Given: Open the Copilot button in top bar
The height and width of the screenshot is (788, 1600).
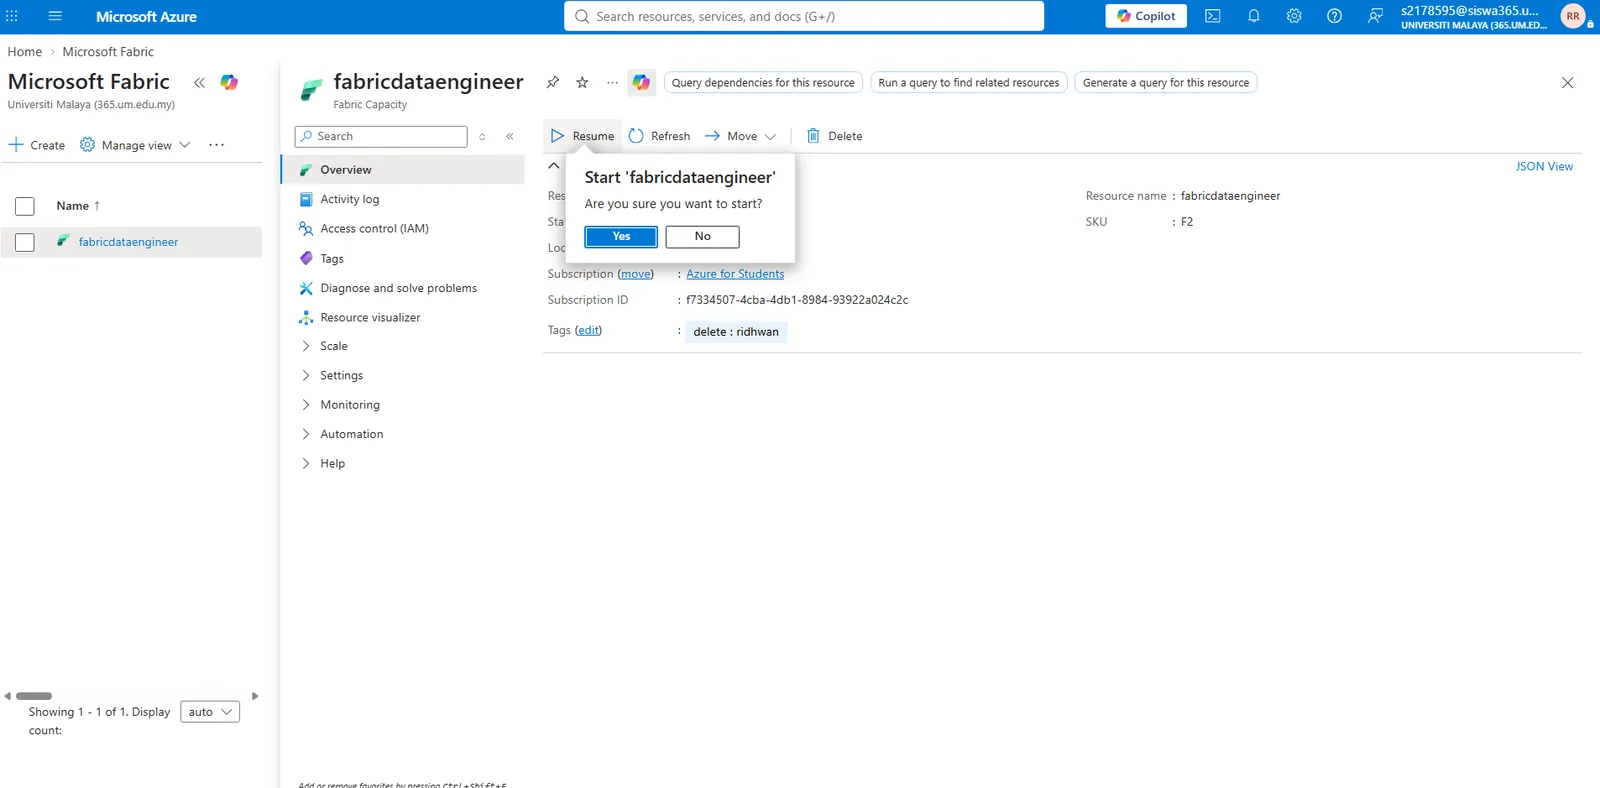Looking at the screenshot, I should point(1146,16).
